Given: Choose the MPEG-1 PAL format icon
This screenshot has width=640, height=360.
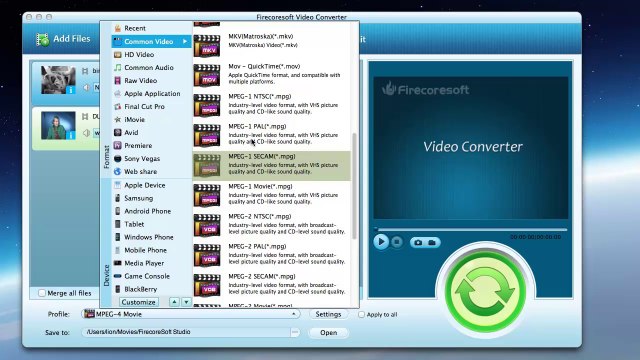Looking at the screenshot, I should coord(207,136).
